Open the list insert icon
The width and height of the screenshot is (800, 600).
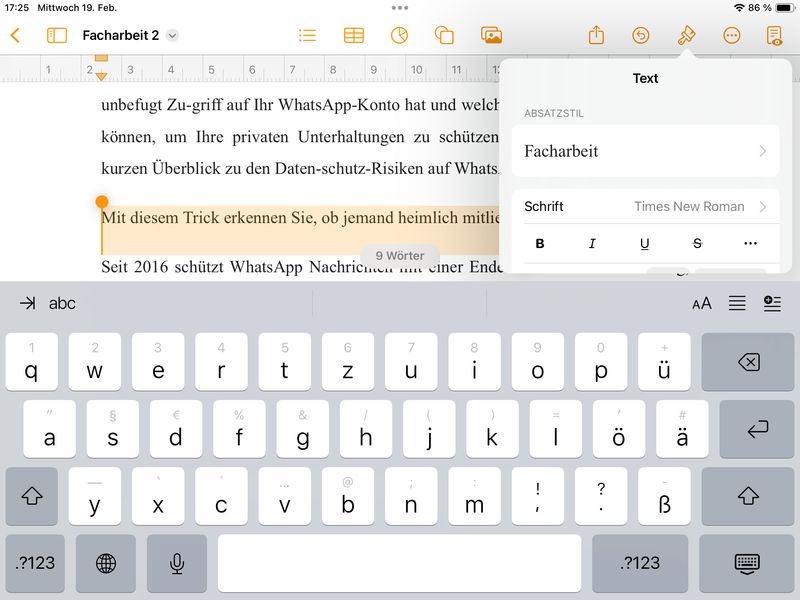[307, 35]
